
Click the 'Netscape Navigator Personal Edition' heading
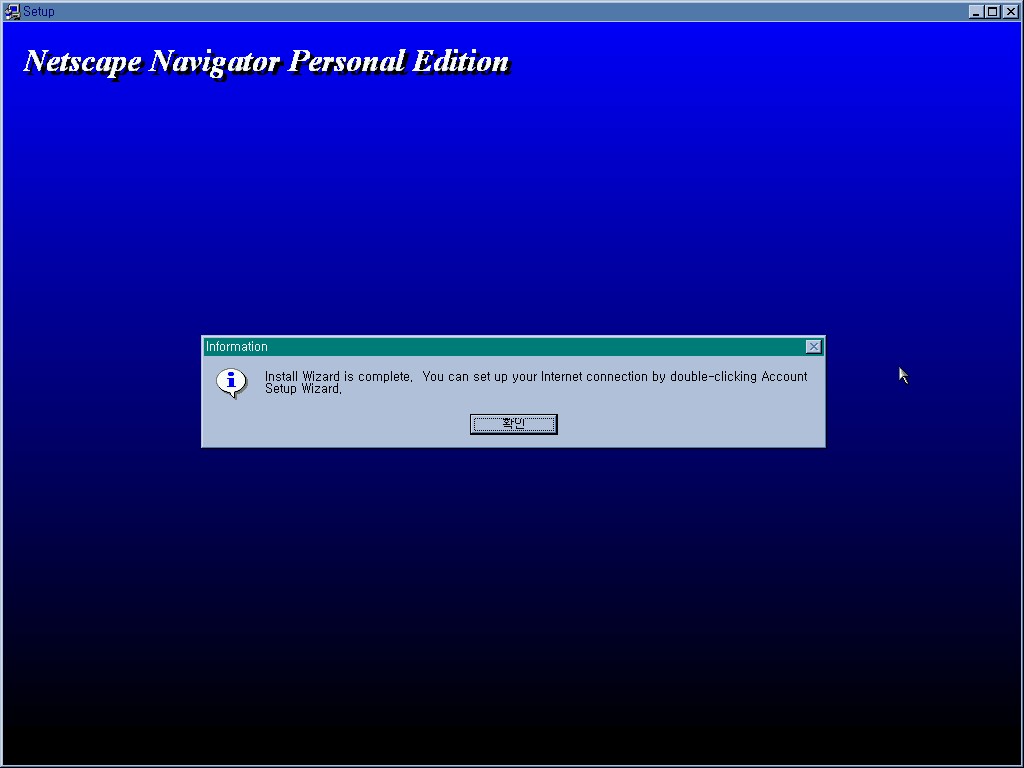click(x=266, y=62)
